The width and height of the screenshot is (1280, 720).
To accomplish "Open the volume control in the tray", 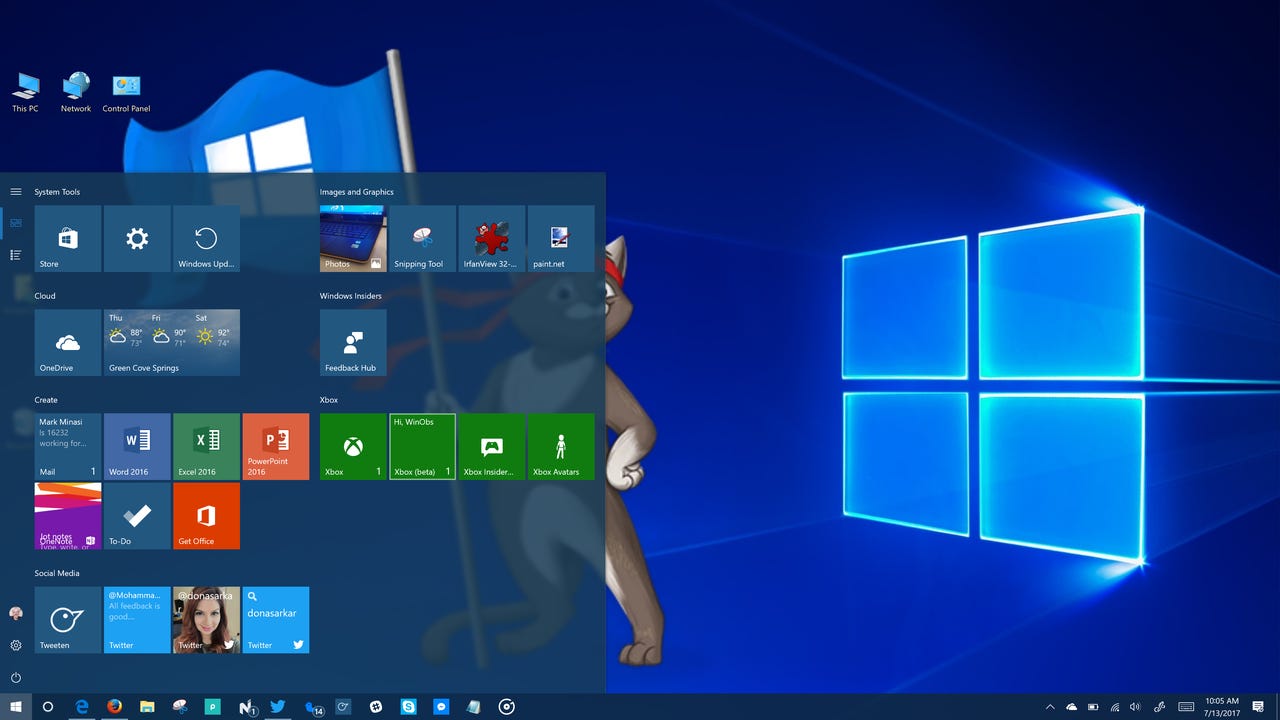I will click(x=1135, y=707).
